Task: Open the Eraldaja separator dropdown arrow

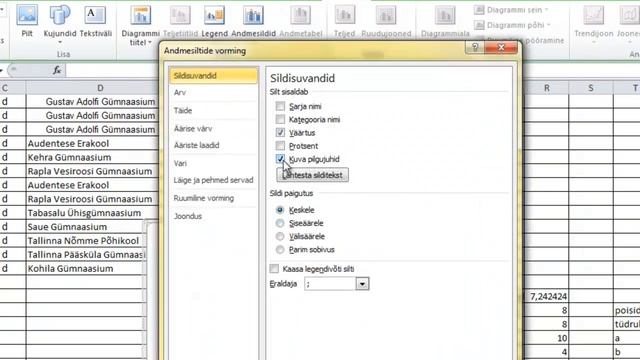Action: point(362,284)
